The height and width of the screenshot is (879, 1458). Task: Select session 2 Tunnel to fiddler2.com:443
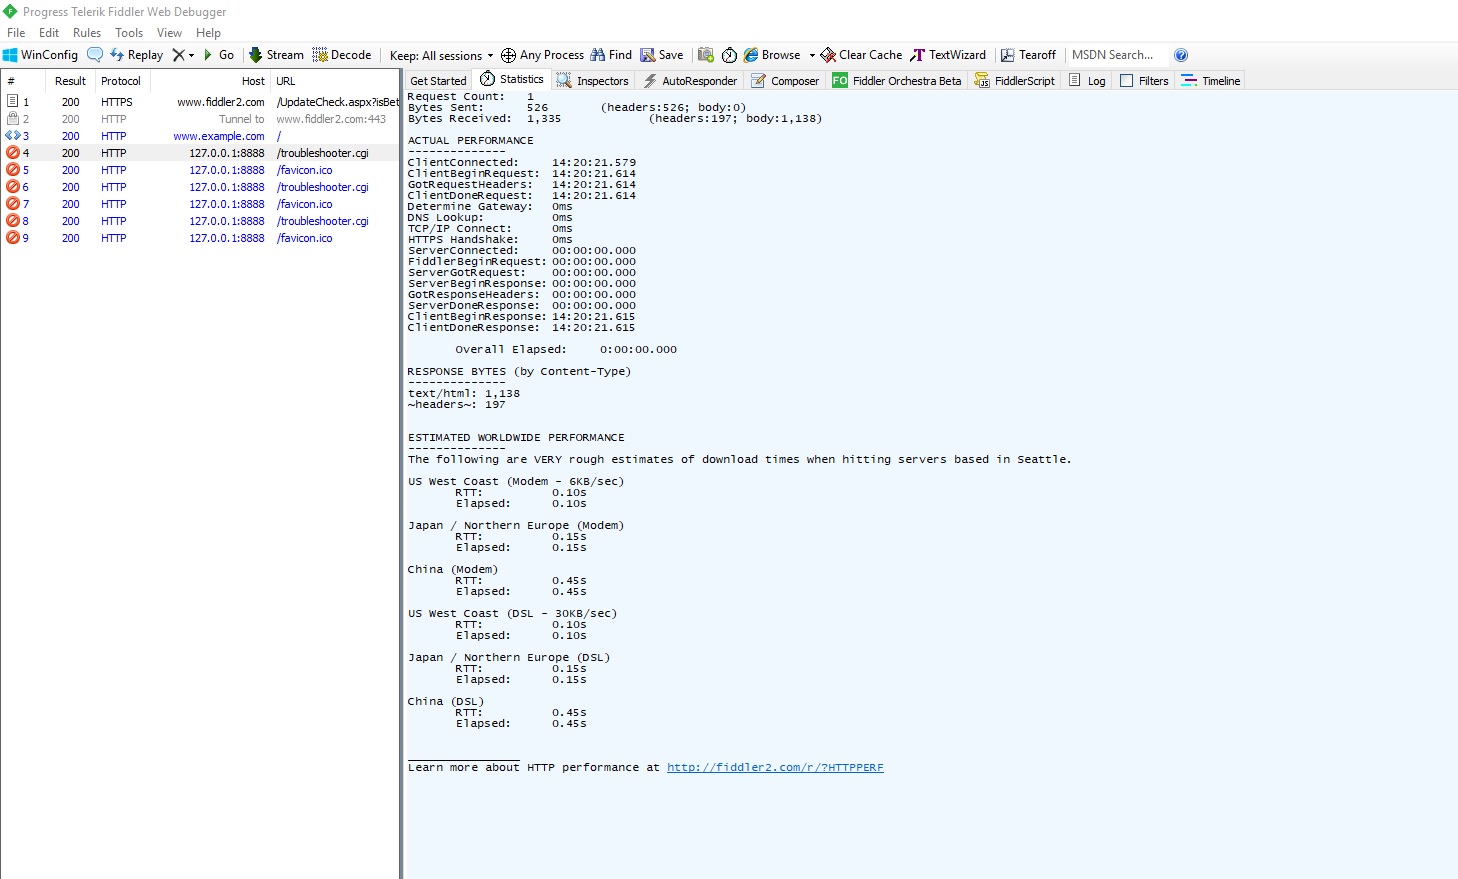[200, 119]
